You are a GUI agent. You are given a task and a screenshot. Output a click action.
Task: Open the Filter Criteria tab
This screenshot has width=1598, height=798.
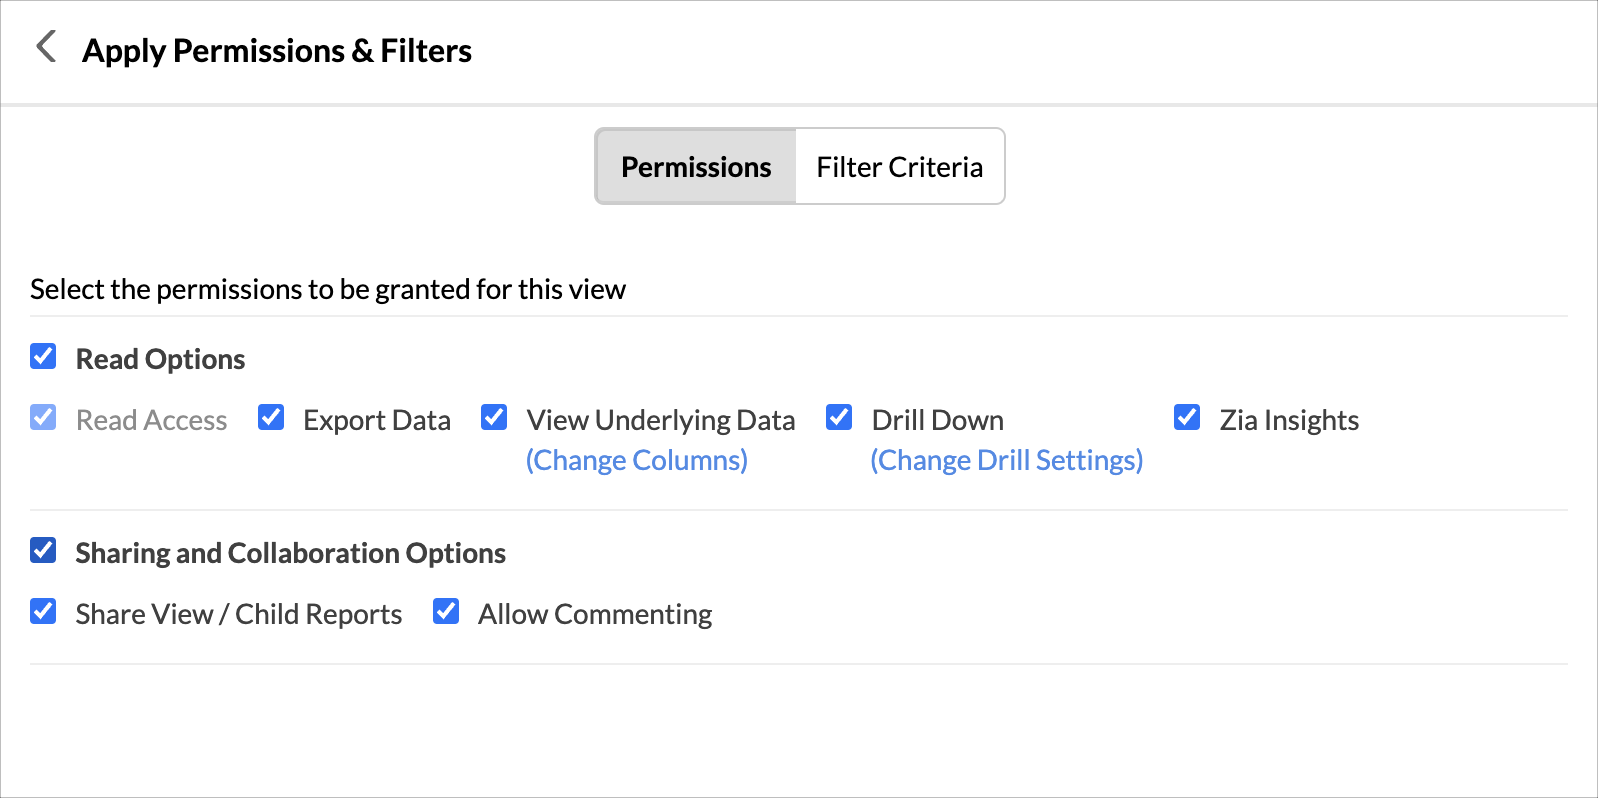(899, 167)
